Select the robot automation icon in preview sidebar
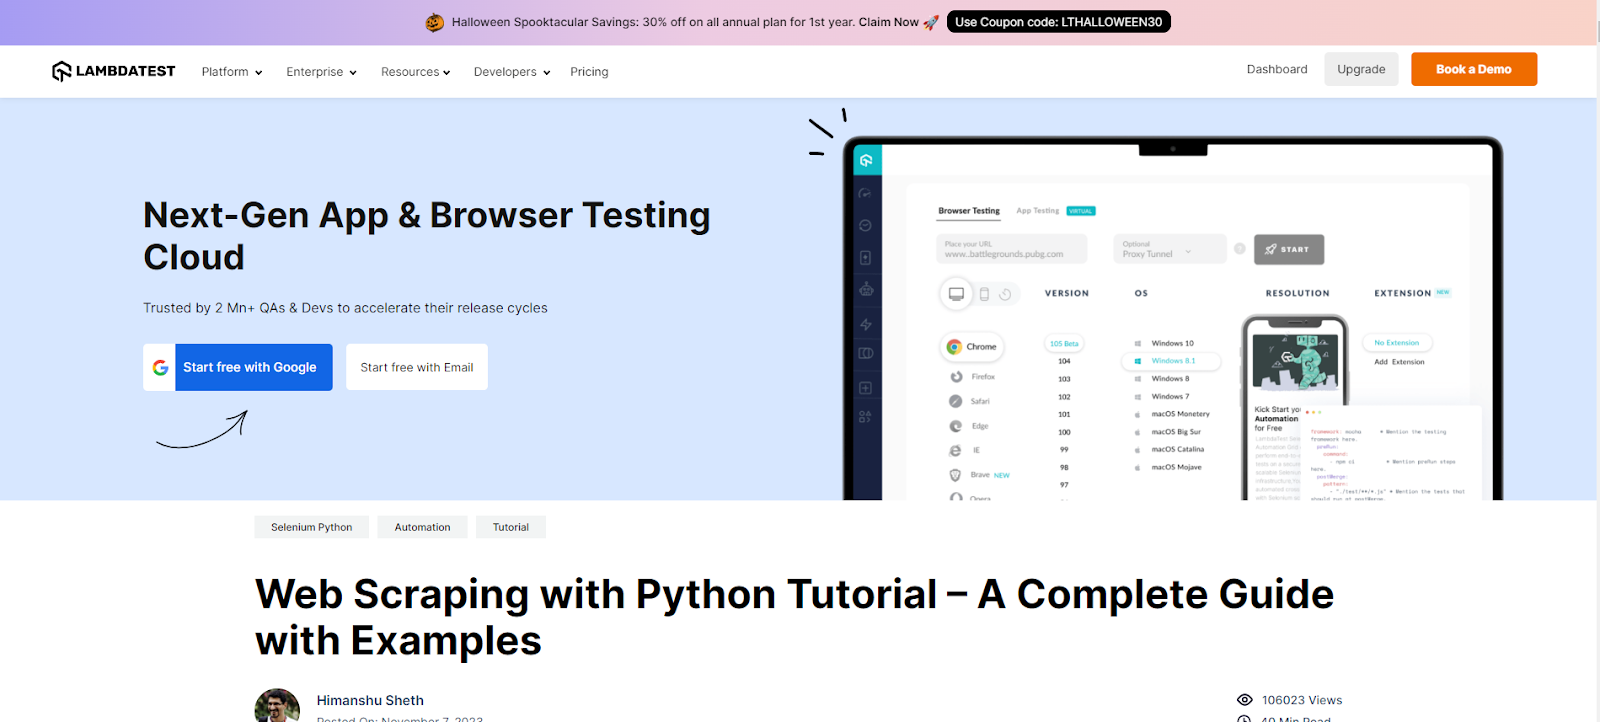The image size is (1600, 722). (866, 290)
